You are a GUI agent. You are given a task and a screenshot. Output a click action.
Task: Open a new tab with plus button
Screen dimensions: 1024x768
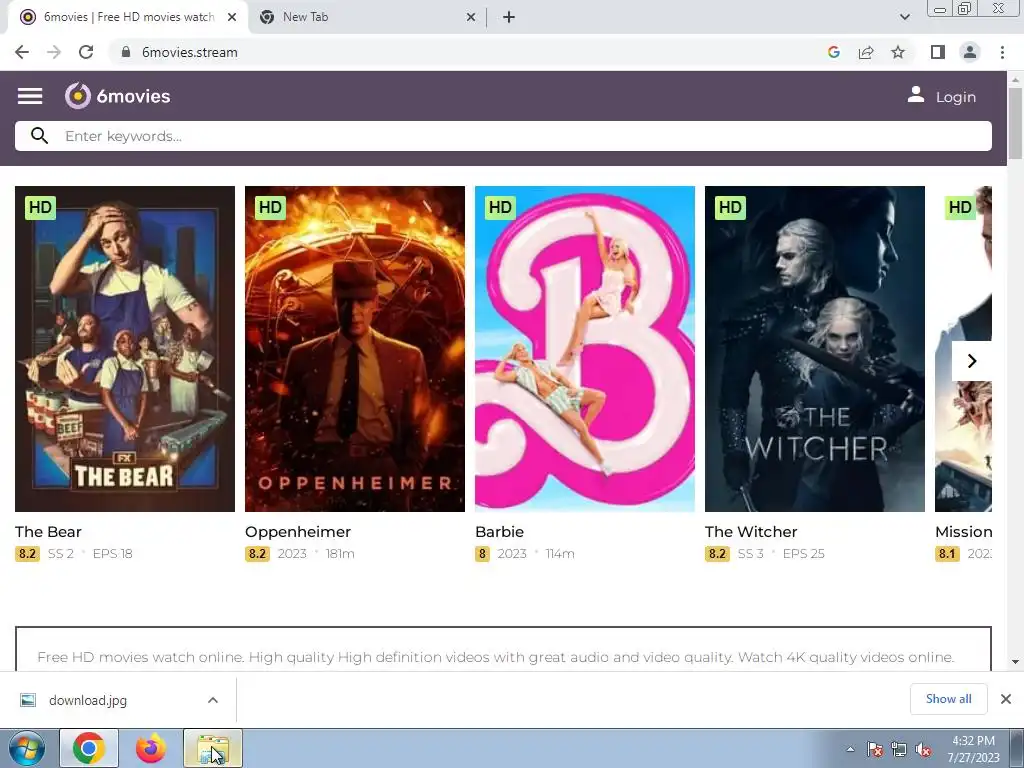point(509,17)
